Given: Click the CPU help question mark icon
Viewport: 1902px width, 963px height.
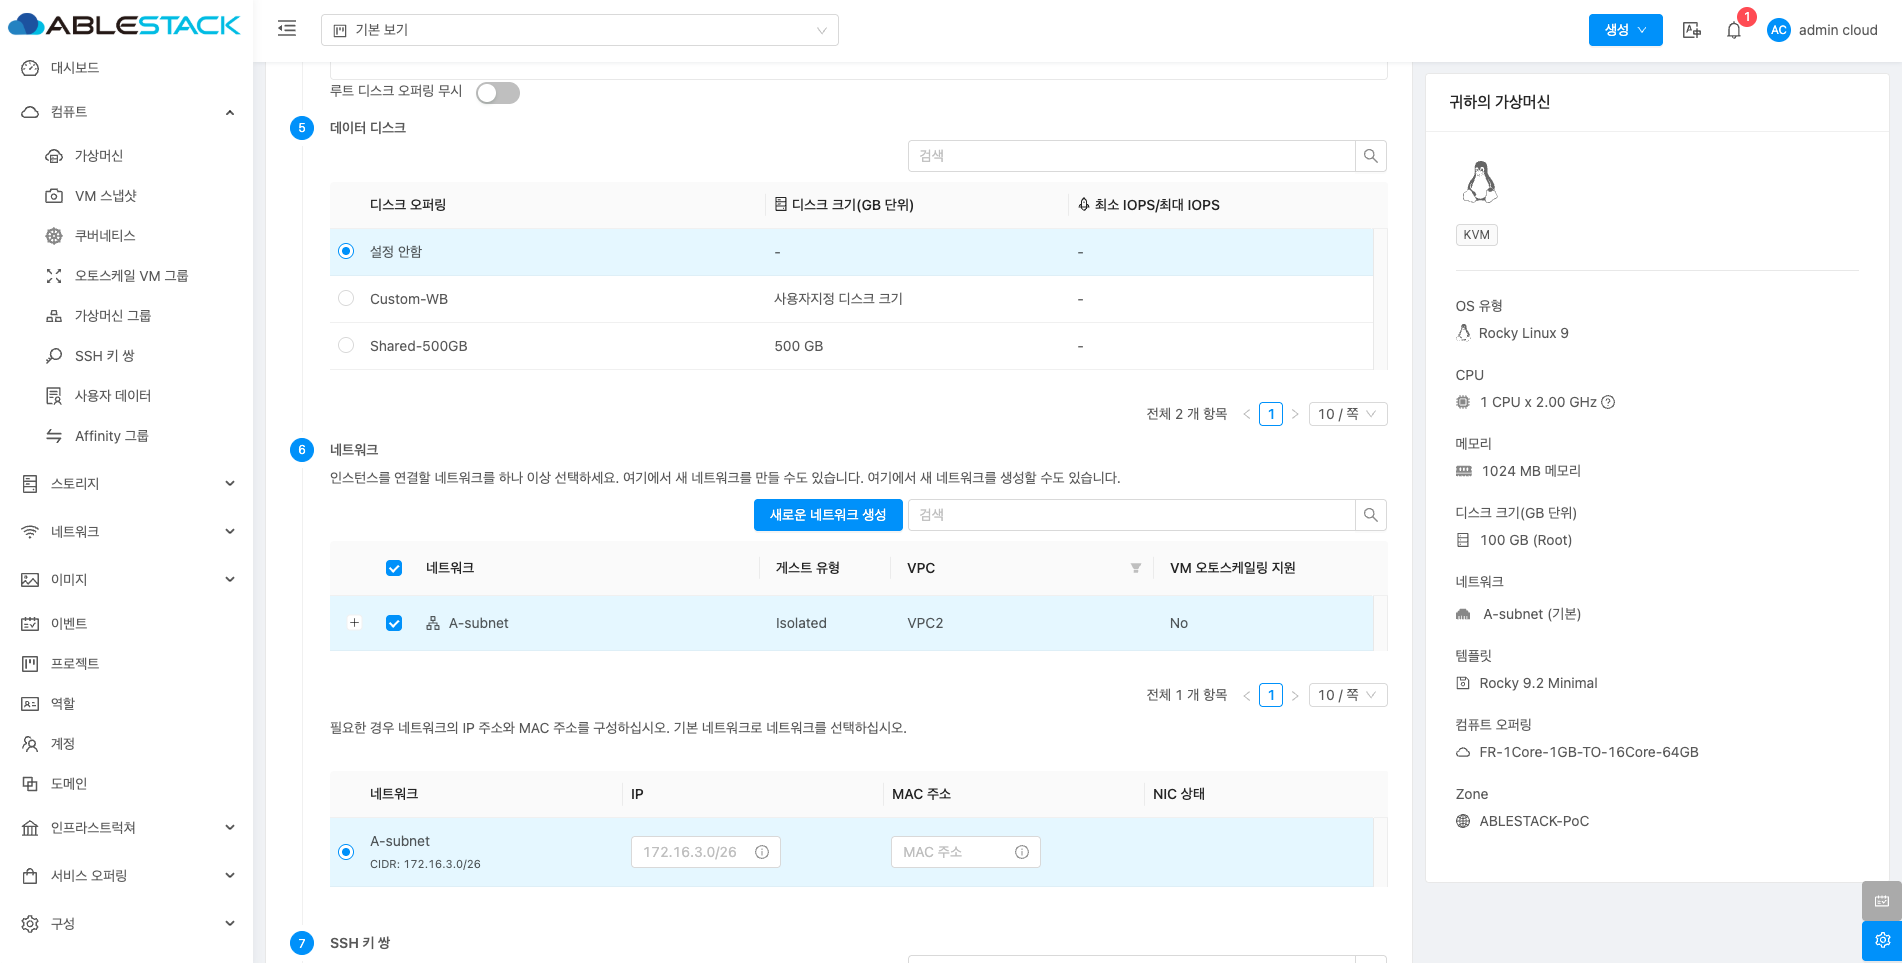Looking at the screenshot, I should click(1608, 402).
